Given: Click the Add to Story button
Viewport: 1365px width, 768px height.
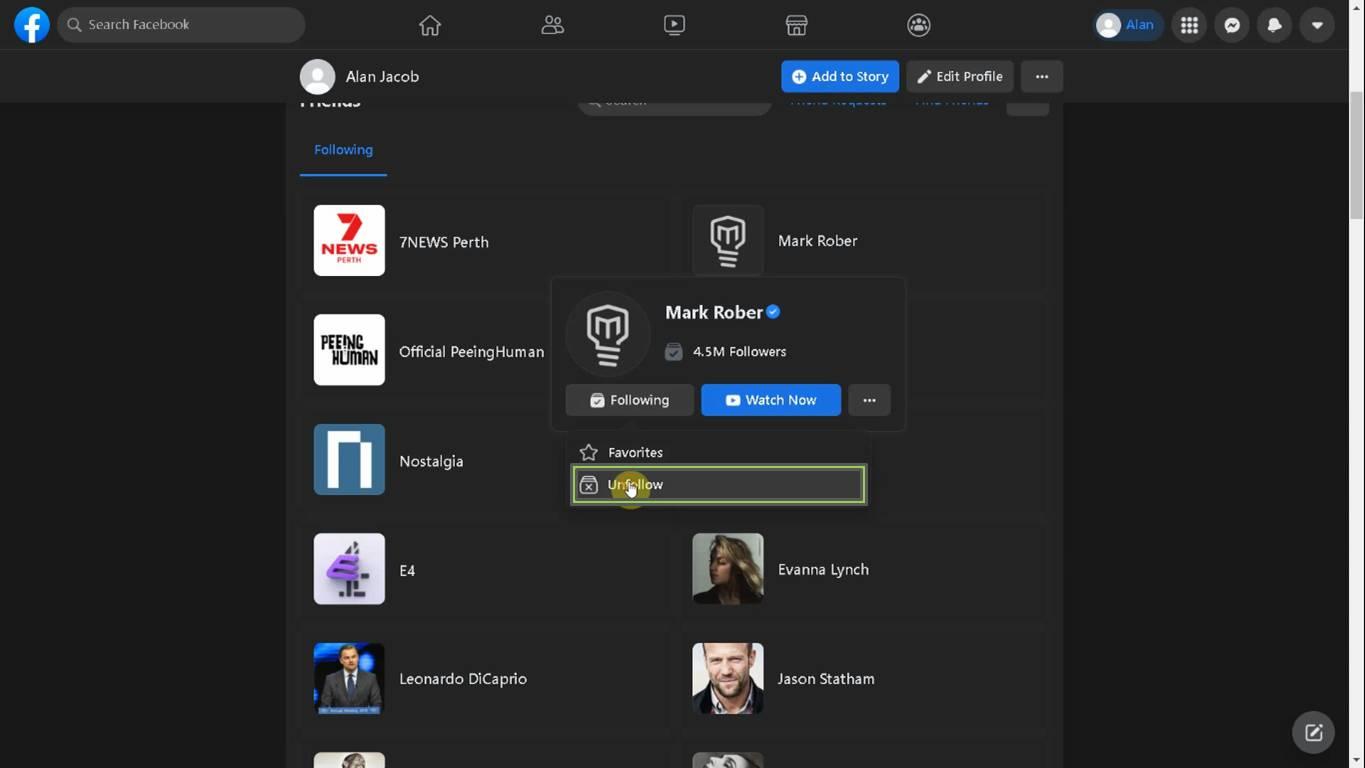Looking at the screenshot, I should (x=840, y=76).
